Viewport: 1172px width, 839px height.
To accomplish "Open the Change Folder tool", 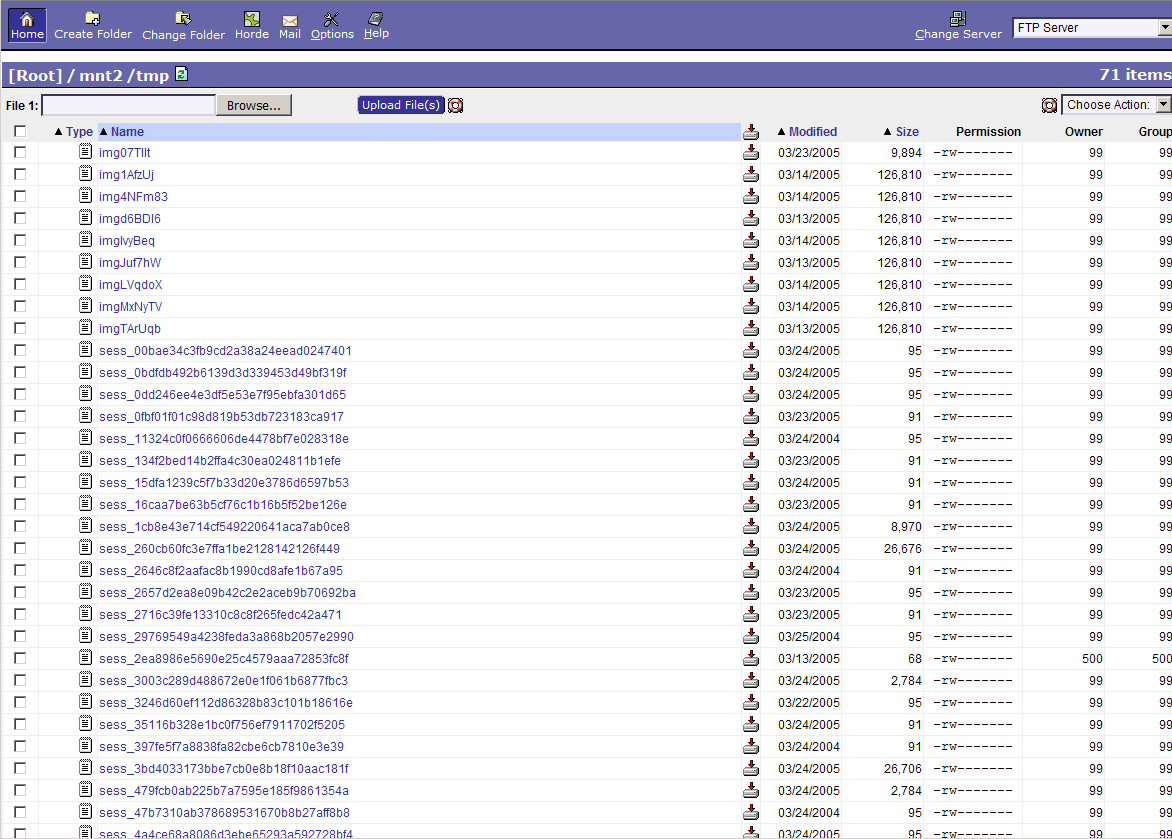I will pyautogui.click(x=183, y=25).
